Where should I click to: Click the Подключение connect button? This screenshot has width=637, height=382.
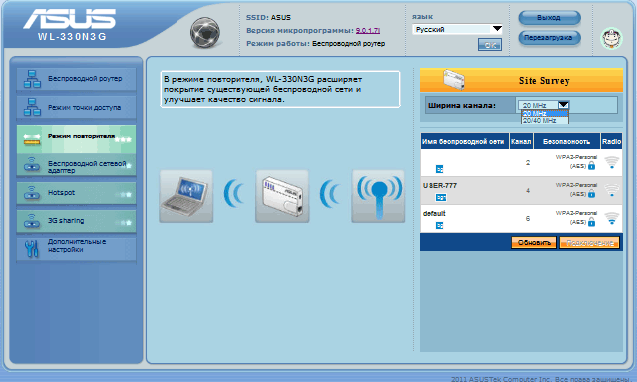click(589, 243)
